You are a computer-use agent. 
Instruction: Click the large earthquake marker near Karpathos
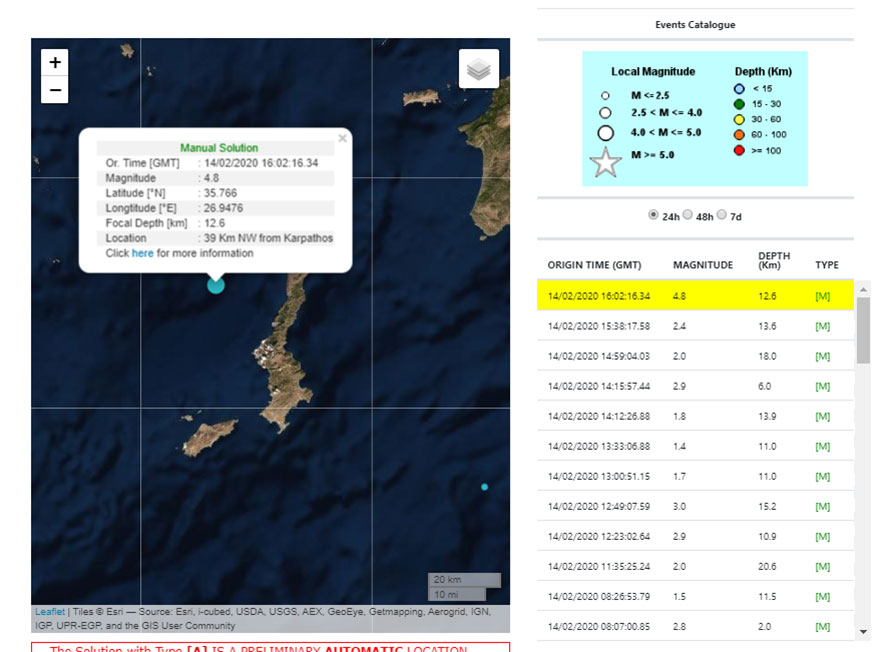point(216,285)
